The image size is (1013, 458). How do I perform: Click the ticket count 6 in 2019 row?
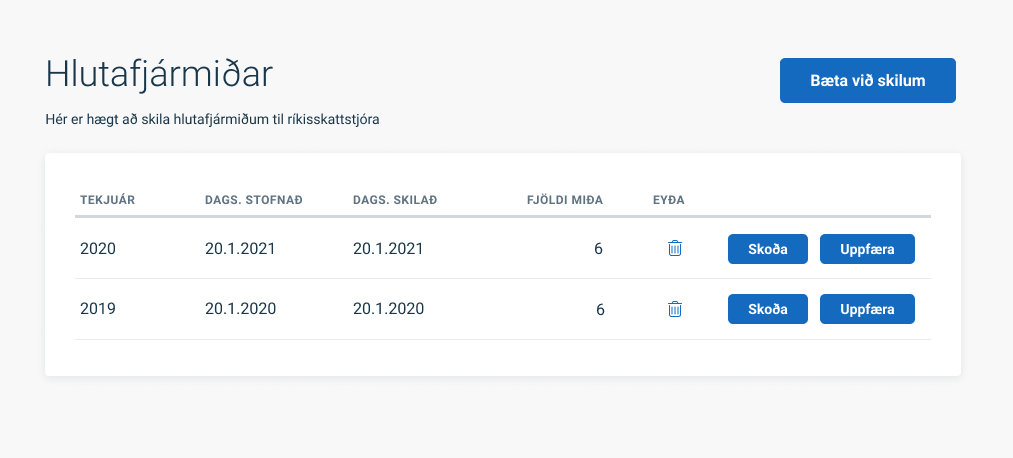click(600, 310)
